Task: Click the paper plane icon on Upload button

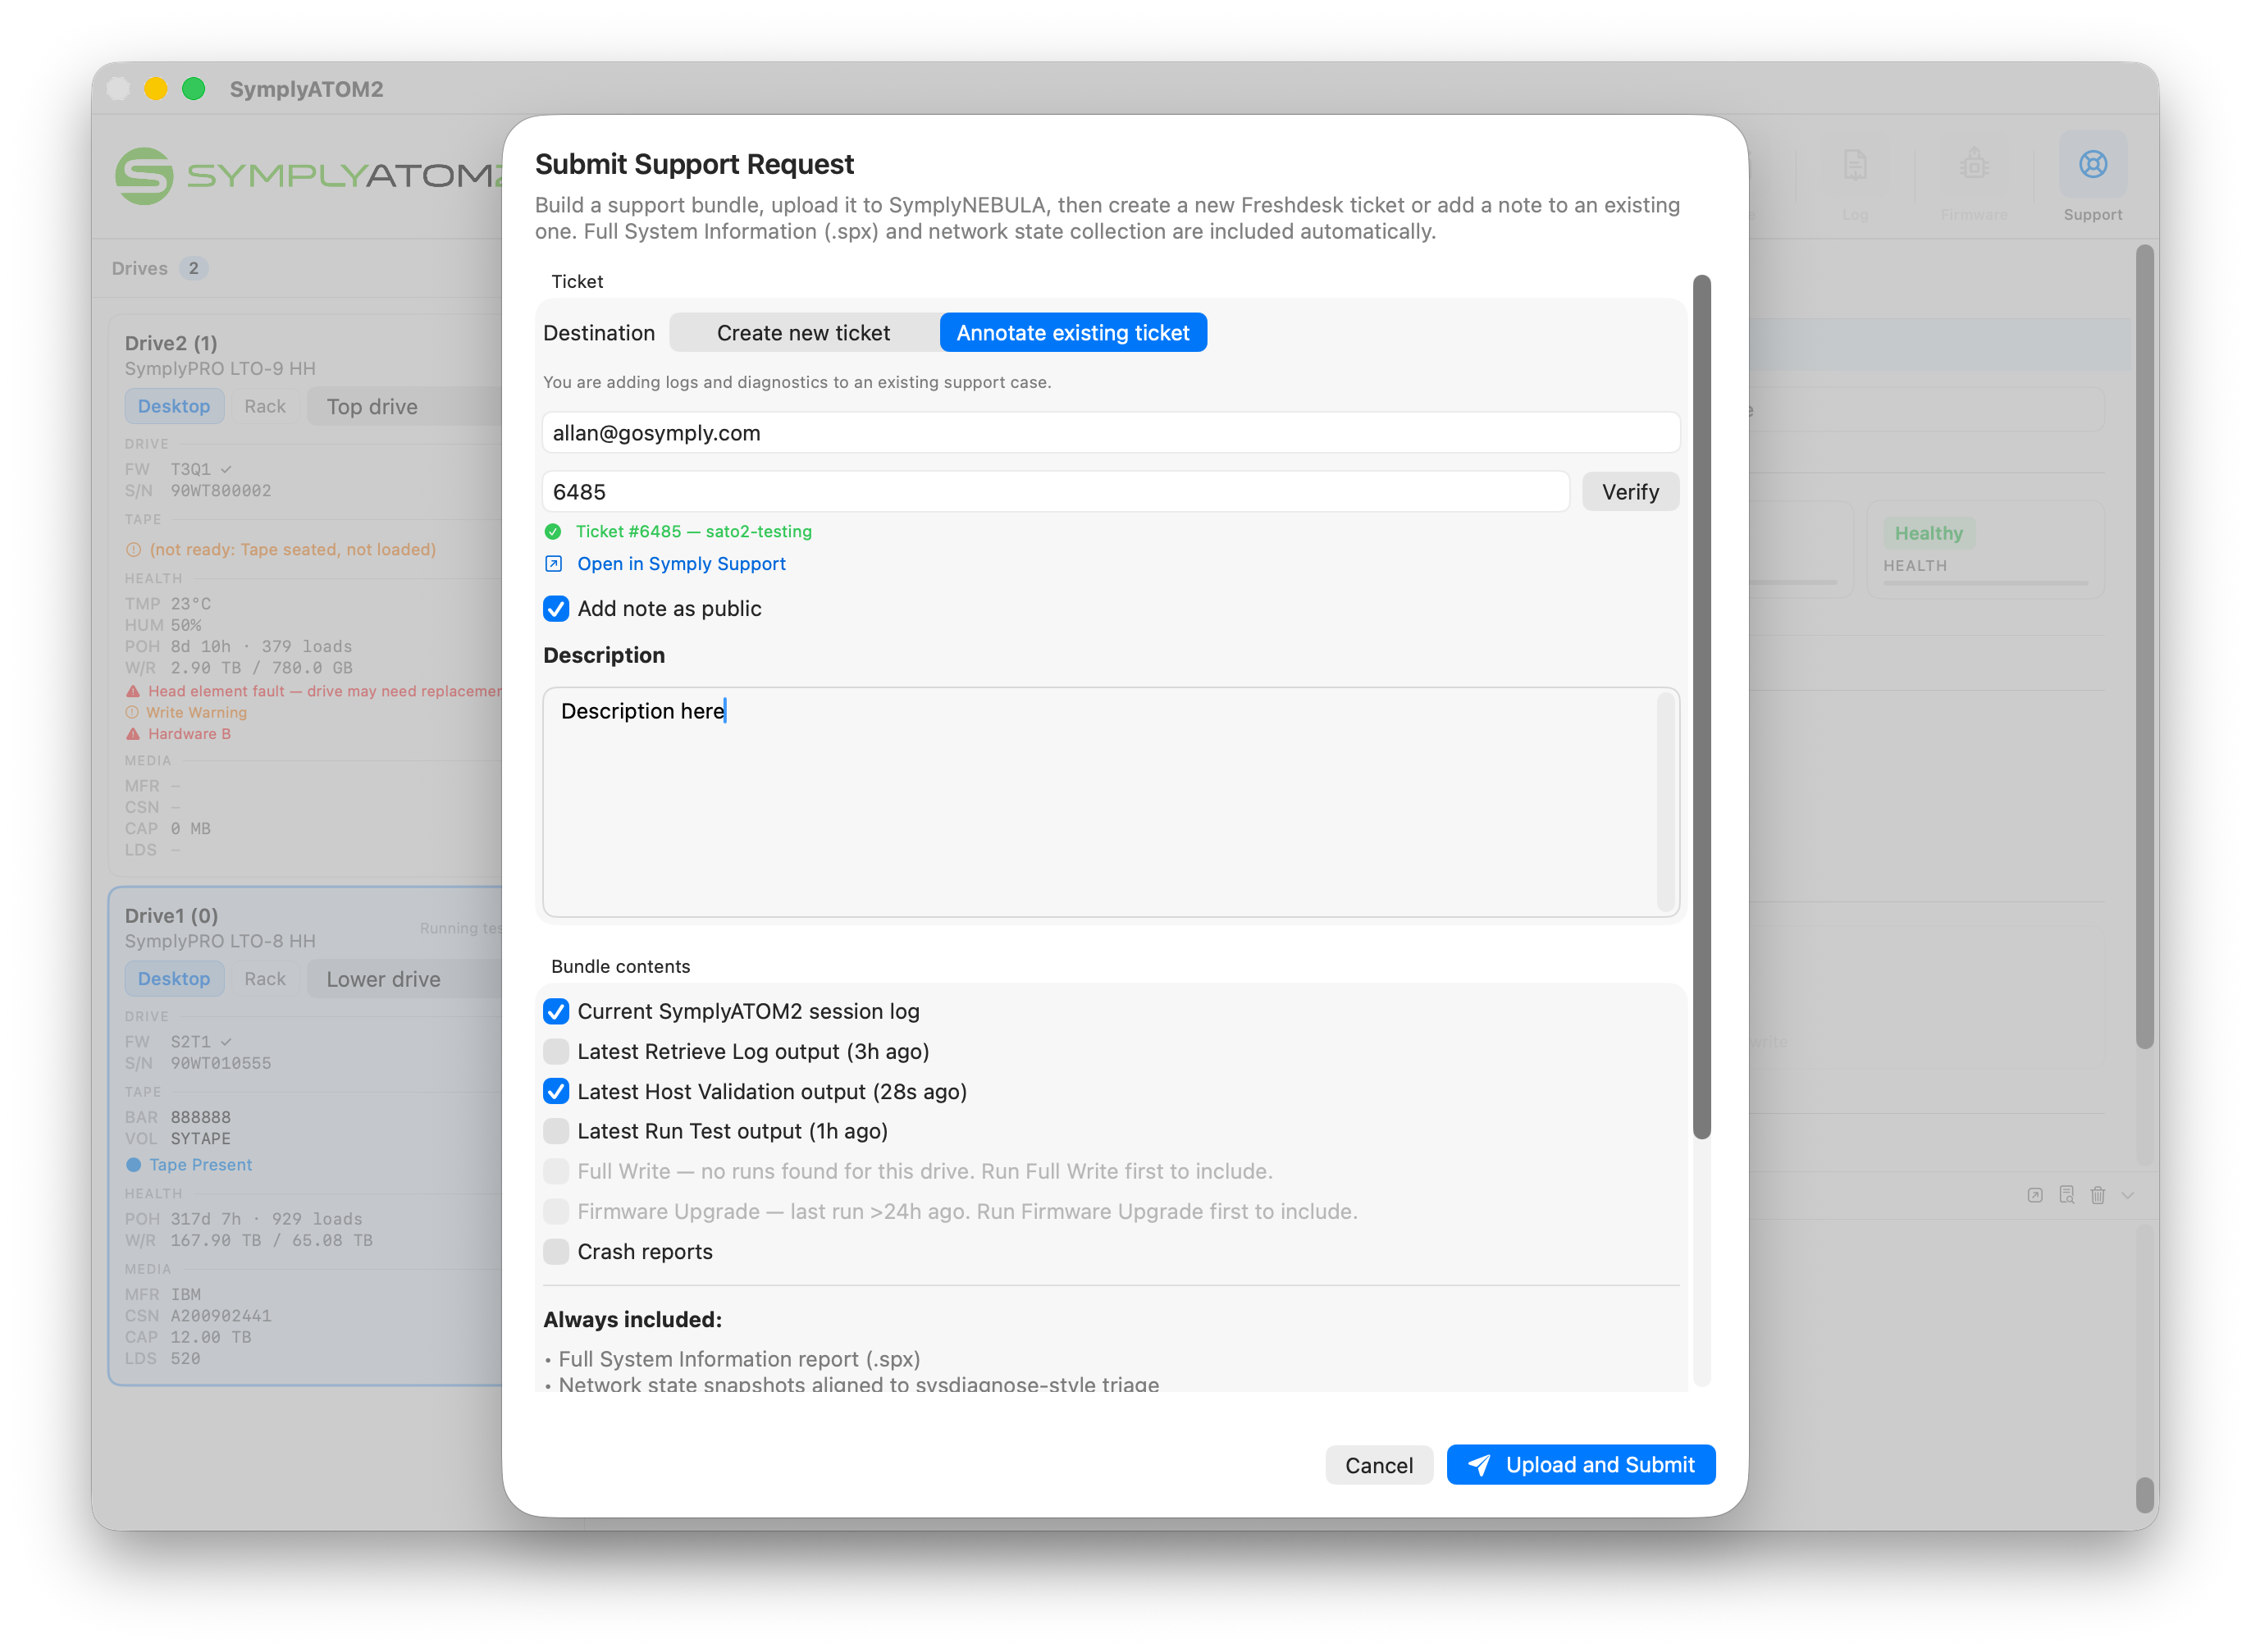Action: tap(1479, 1465)
